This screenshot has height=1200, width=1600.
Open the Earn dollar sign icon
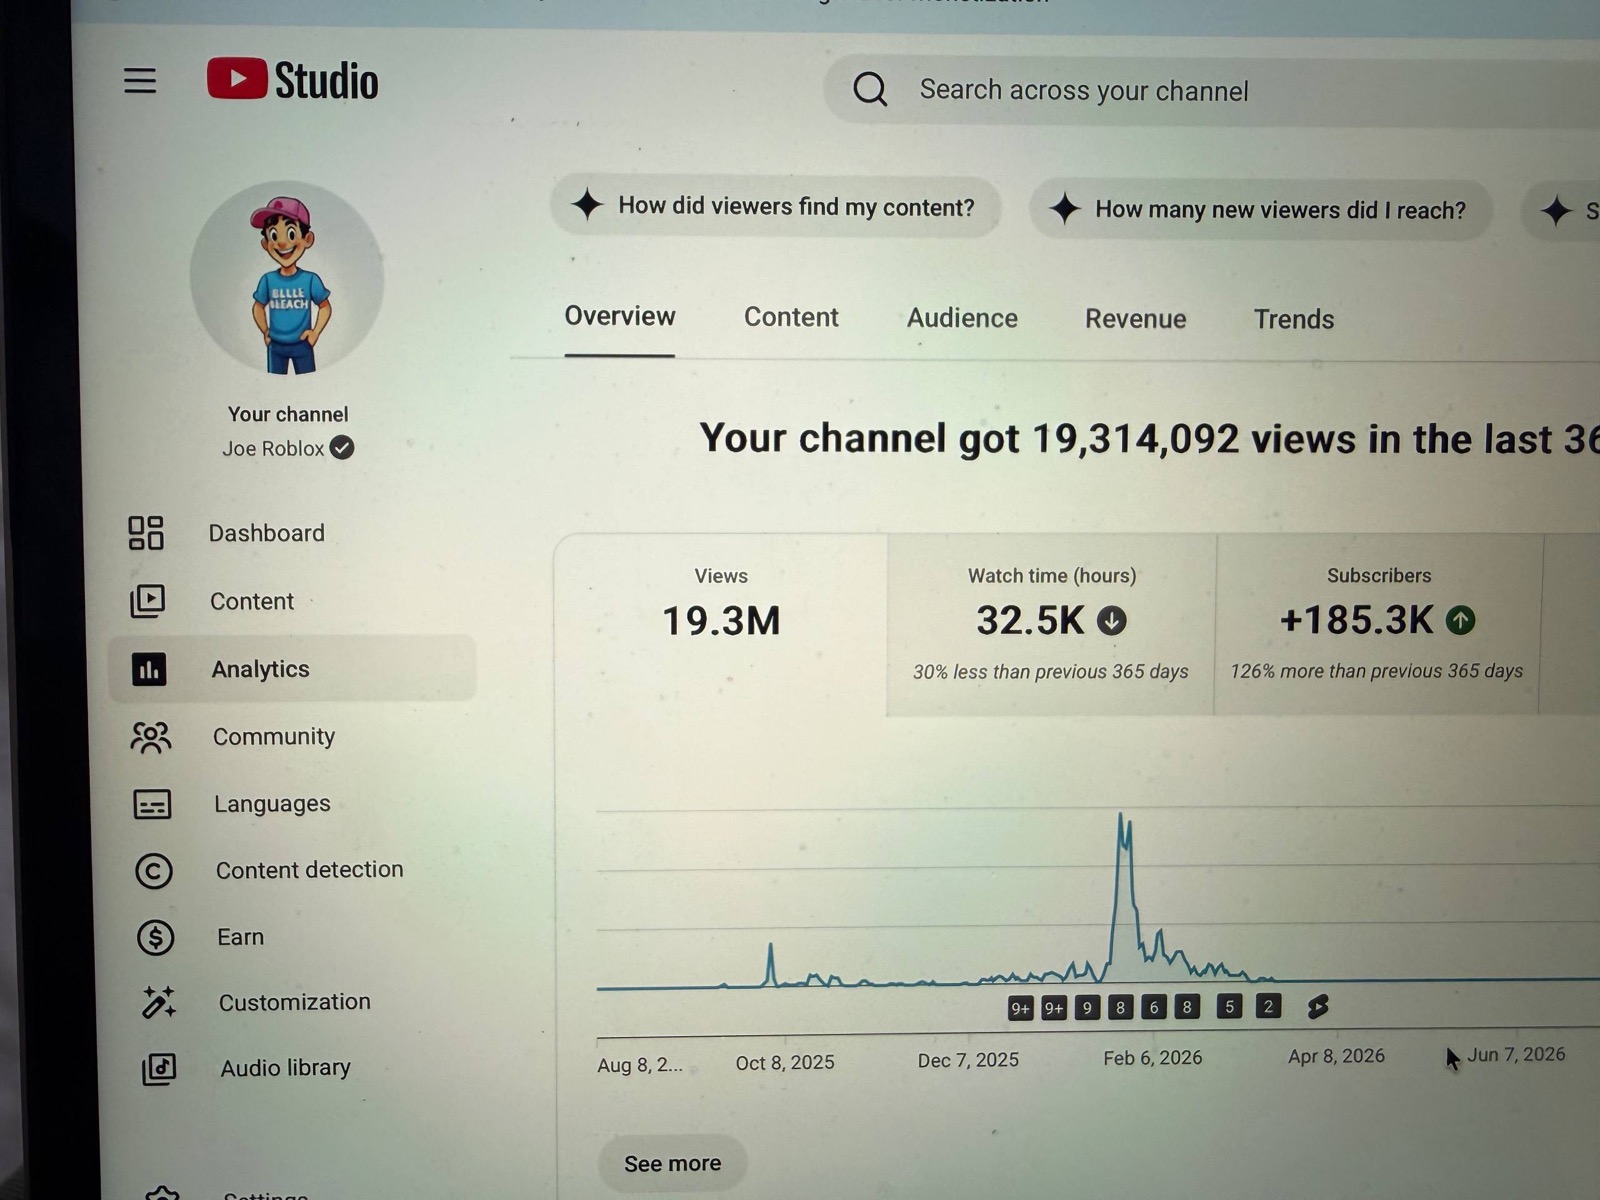tap(155, 937)
